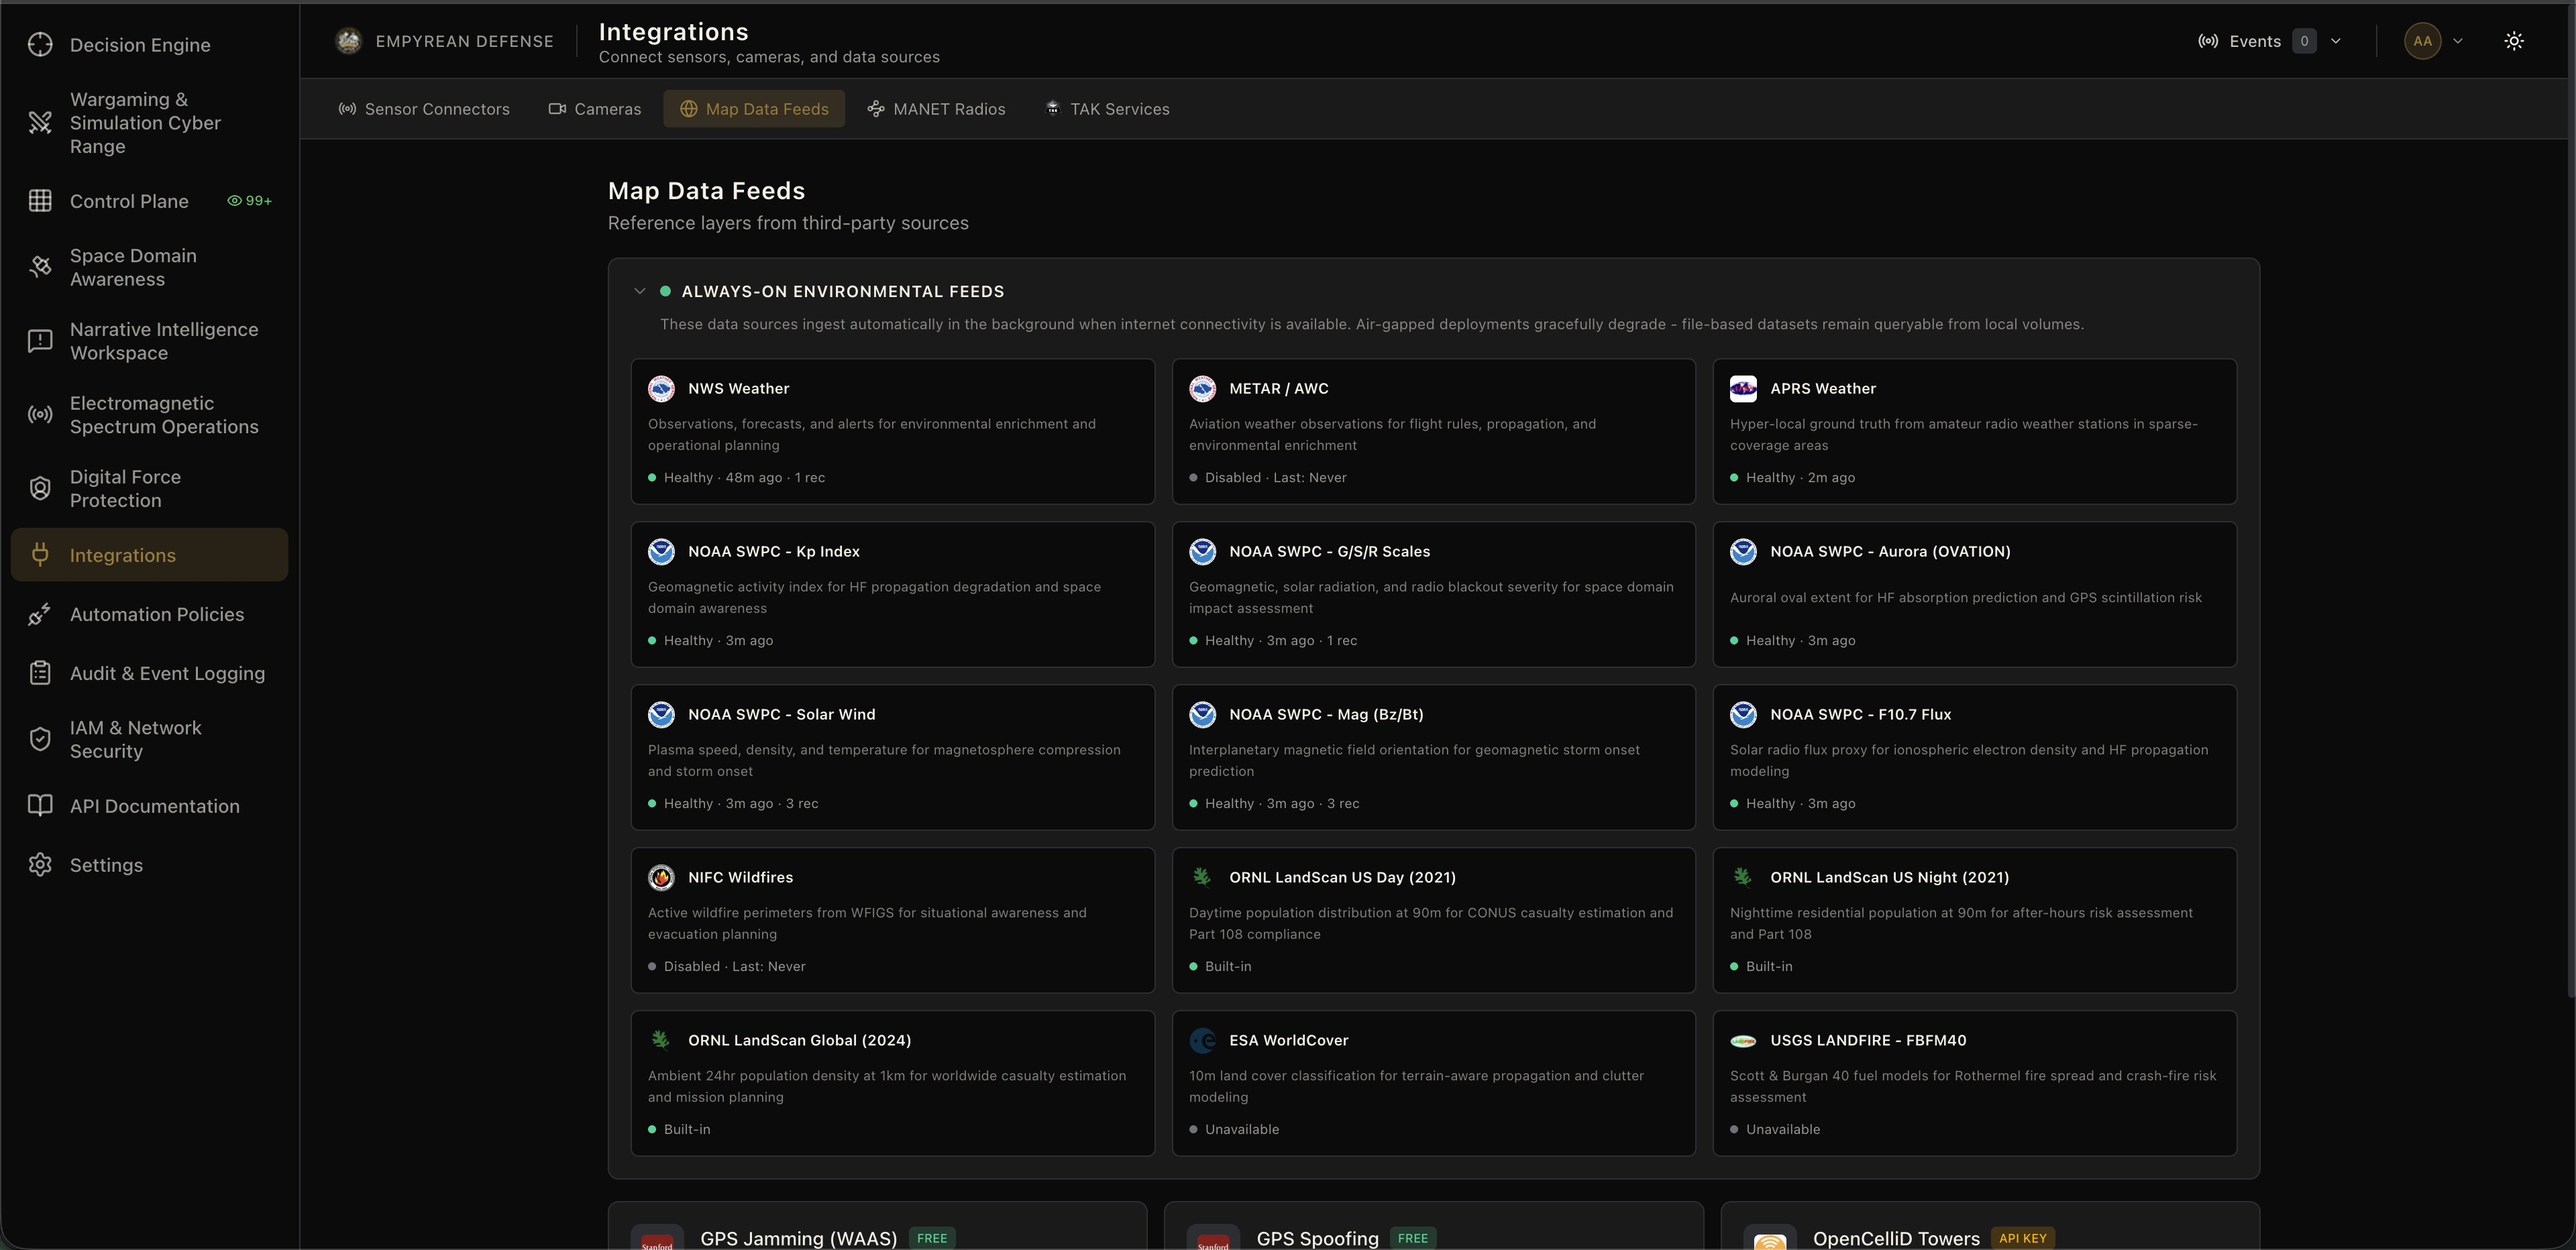2576x1250 pixels.
Task: Open the NOAA SWPC - Solar Wind card
Action: click(893, 757)
